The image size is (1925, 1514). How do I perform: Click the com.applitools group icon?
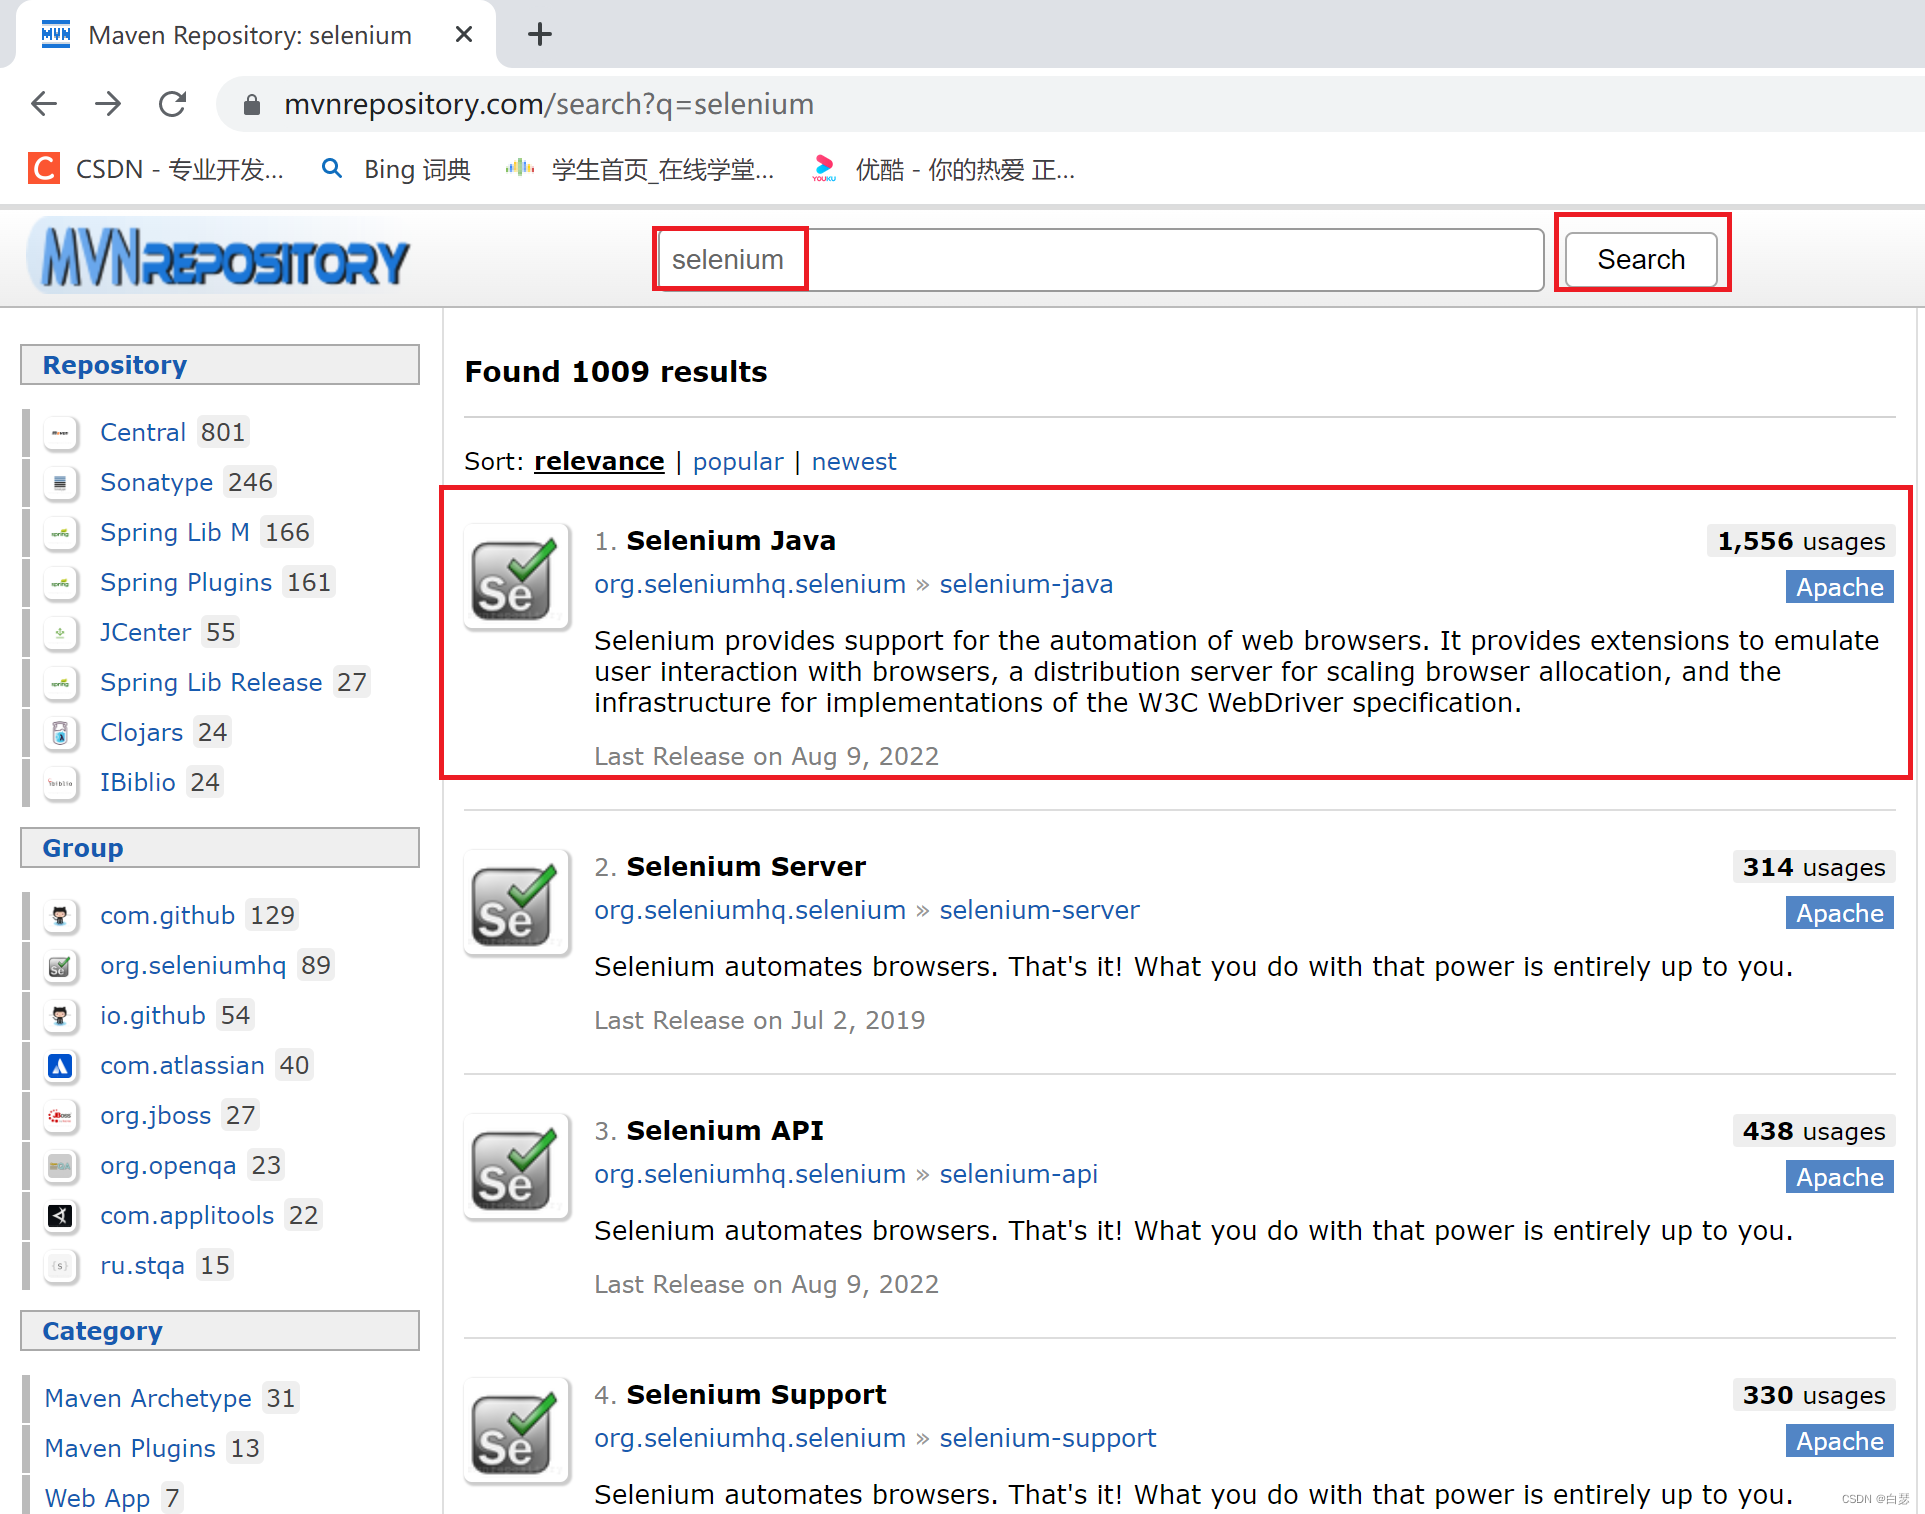pyautogui.click(x=60, y=1216)
